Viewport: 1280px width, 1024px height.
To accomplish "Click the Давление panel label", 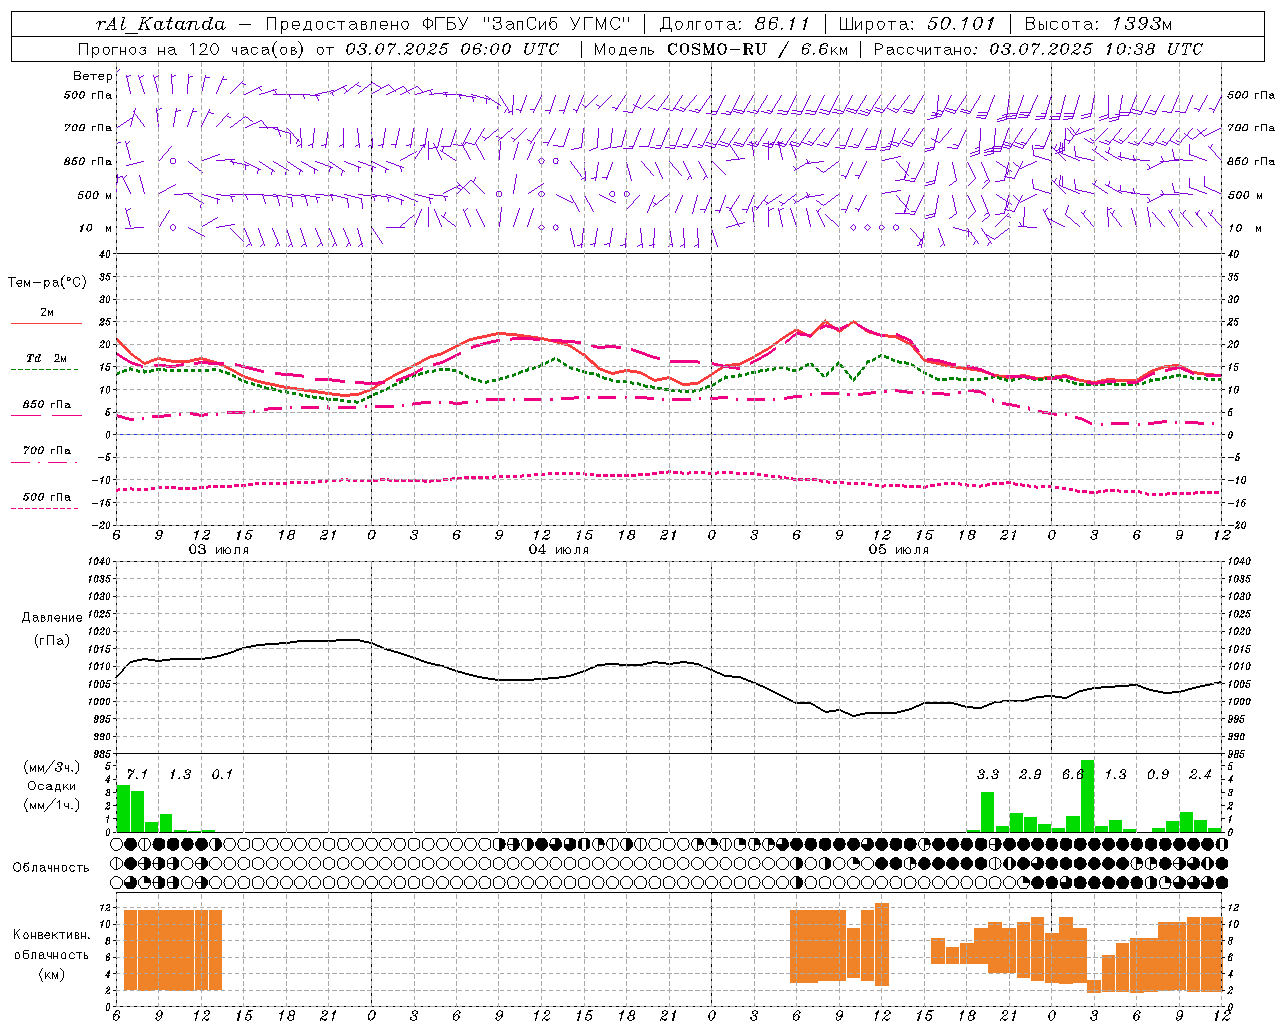I will [52, 618].
